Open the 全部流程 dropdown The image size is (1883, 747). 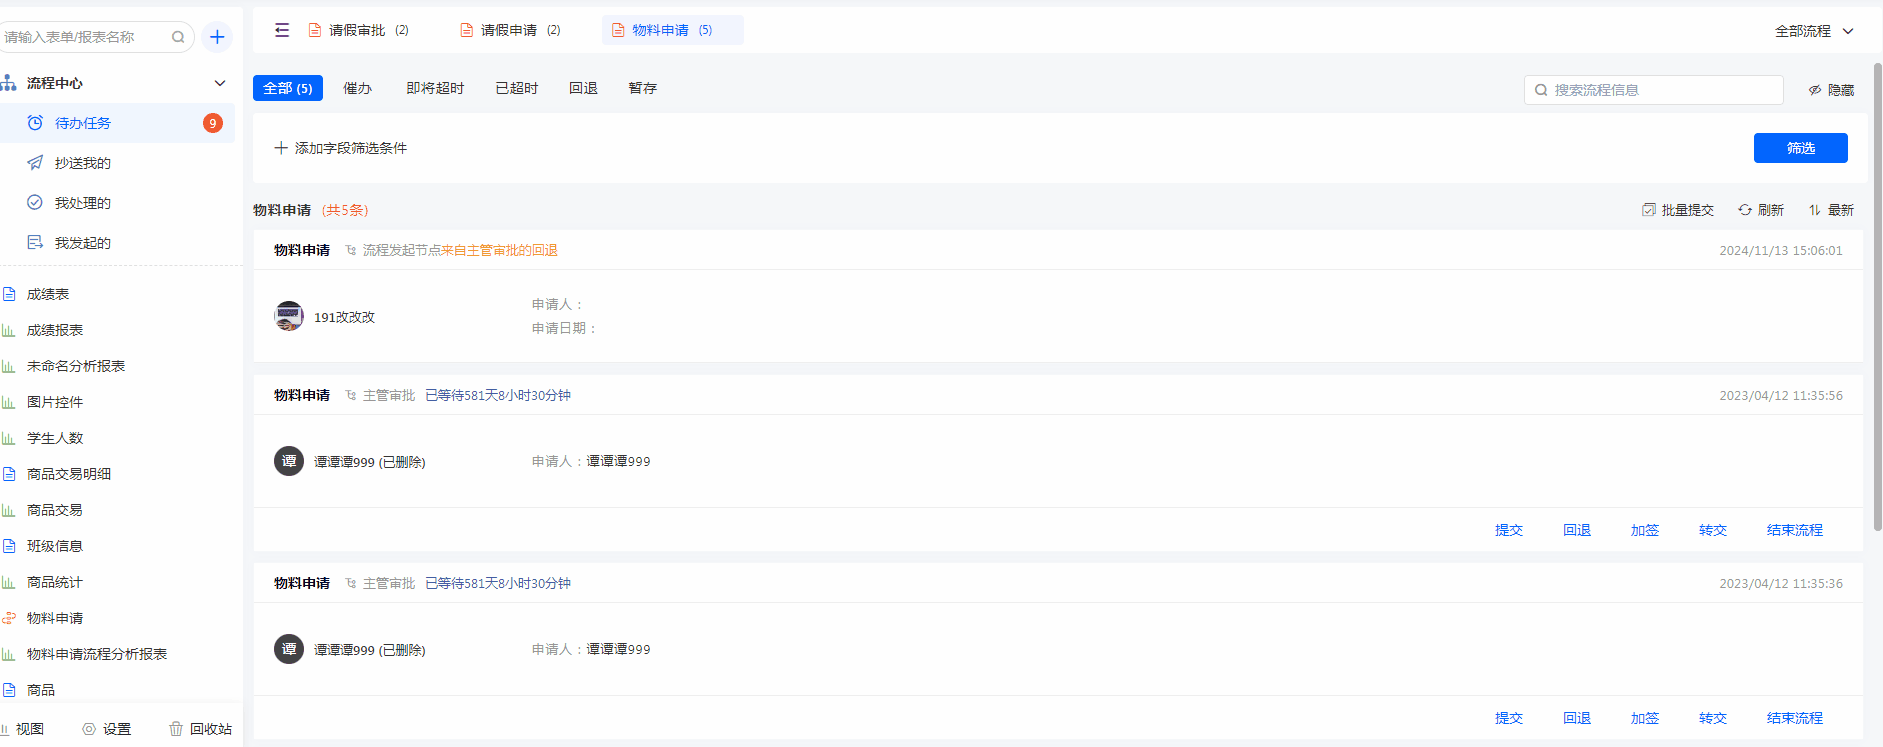point(1813,31)
